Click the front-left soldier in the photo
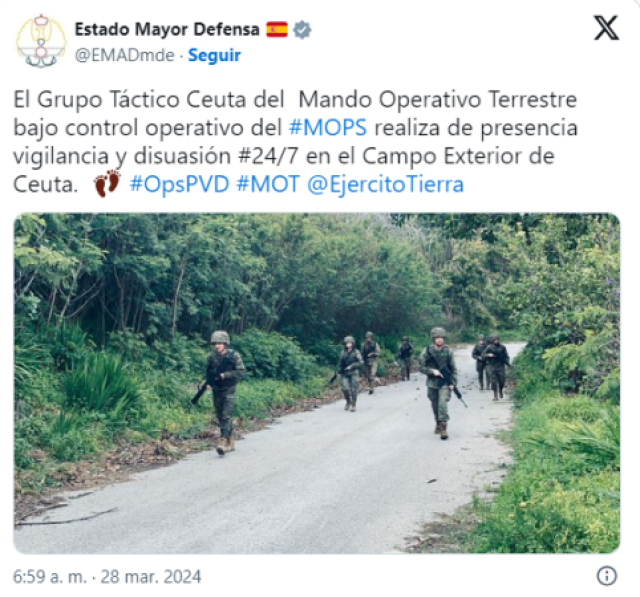 pos(221,392)
